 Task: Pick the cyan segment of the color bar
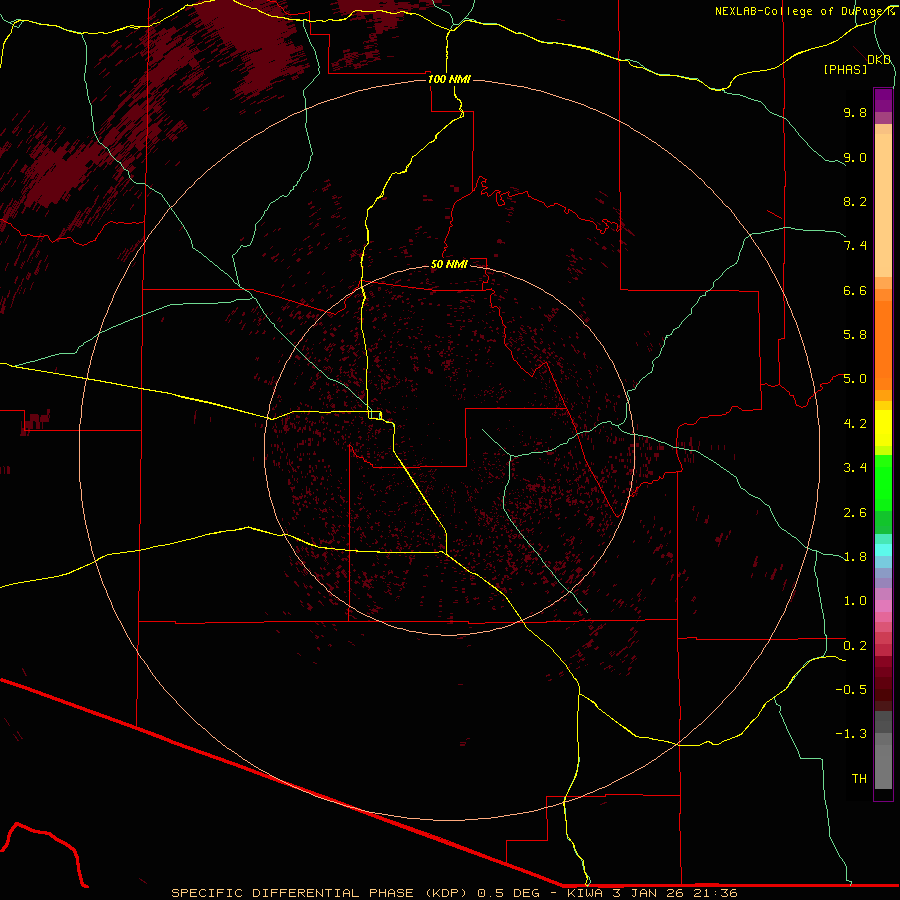click(883, 550)
